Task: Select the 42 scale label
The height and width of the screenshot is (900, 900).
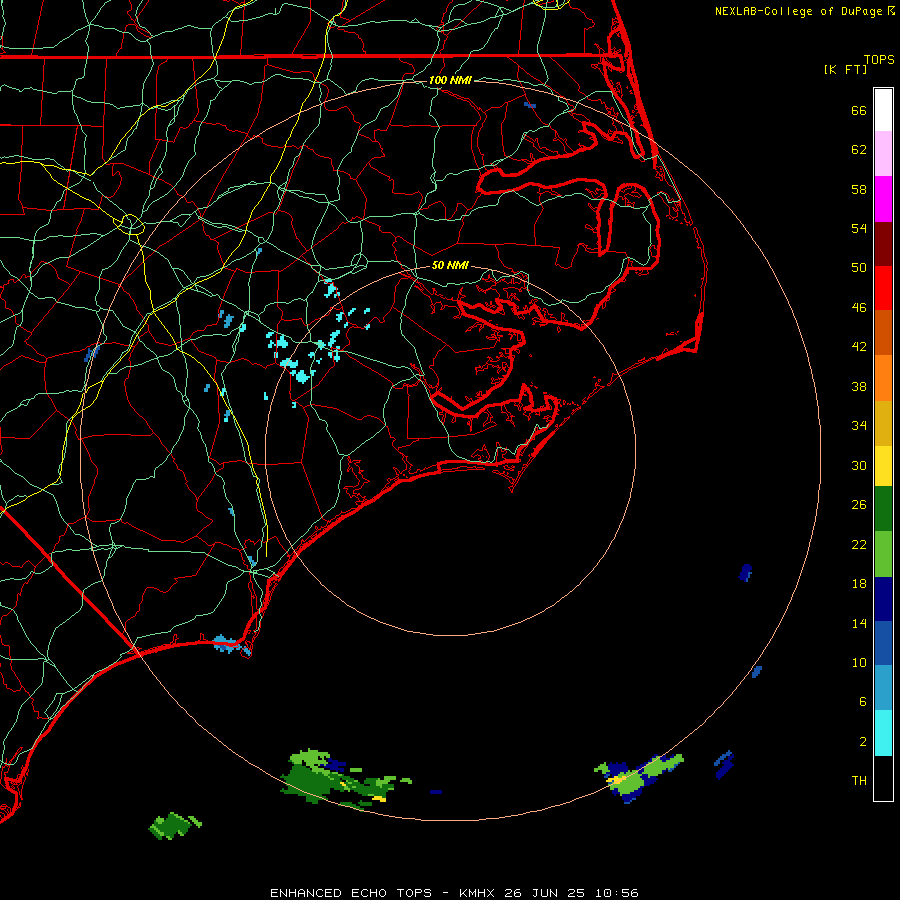Action: [x=859, y=347]
